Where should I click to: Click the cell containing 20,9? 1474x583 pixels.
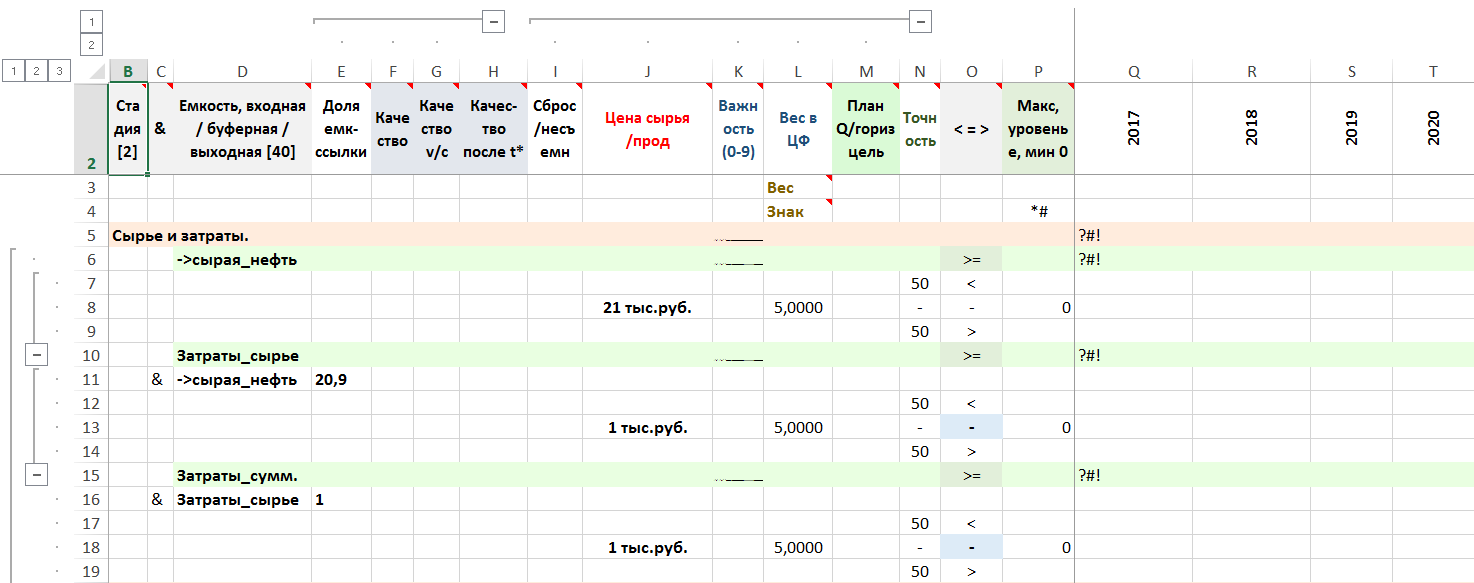coord(340,380)
